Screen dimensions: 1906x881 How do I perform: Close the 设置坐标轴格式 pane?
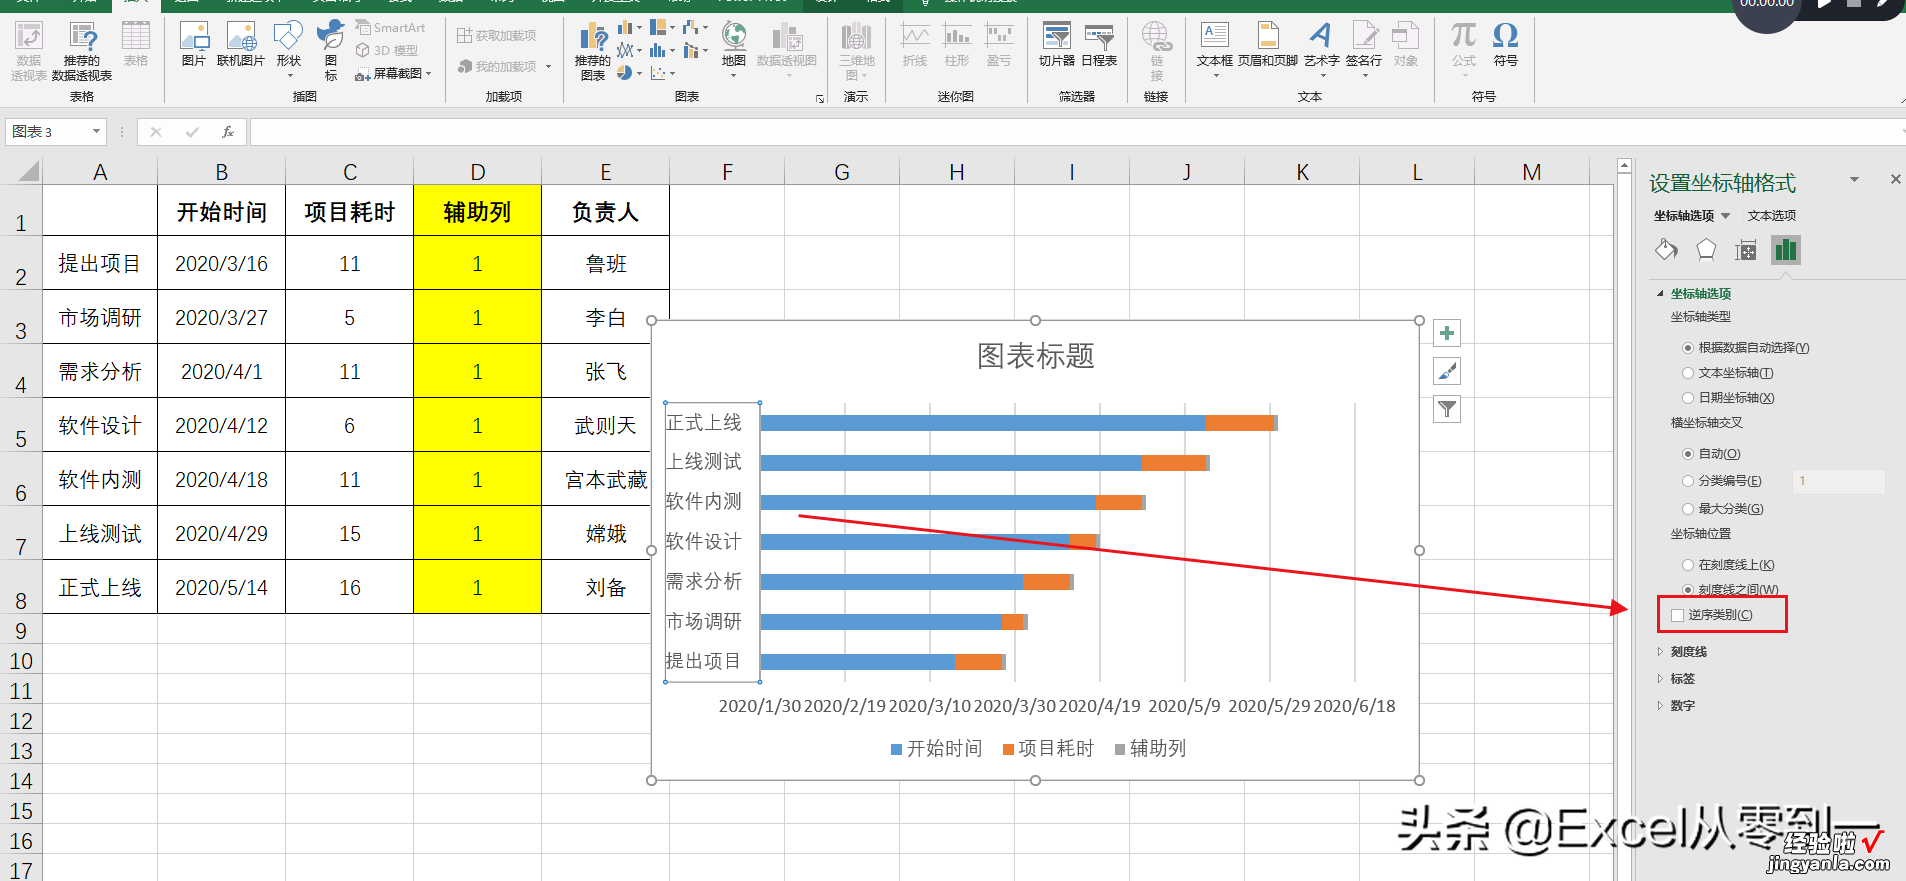coord(1895,180)
